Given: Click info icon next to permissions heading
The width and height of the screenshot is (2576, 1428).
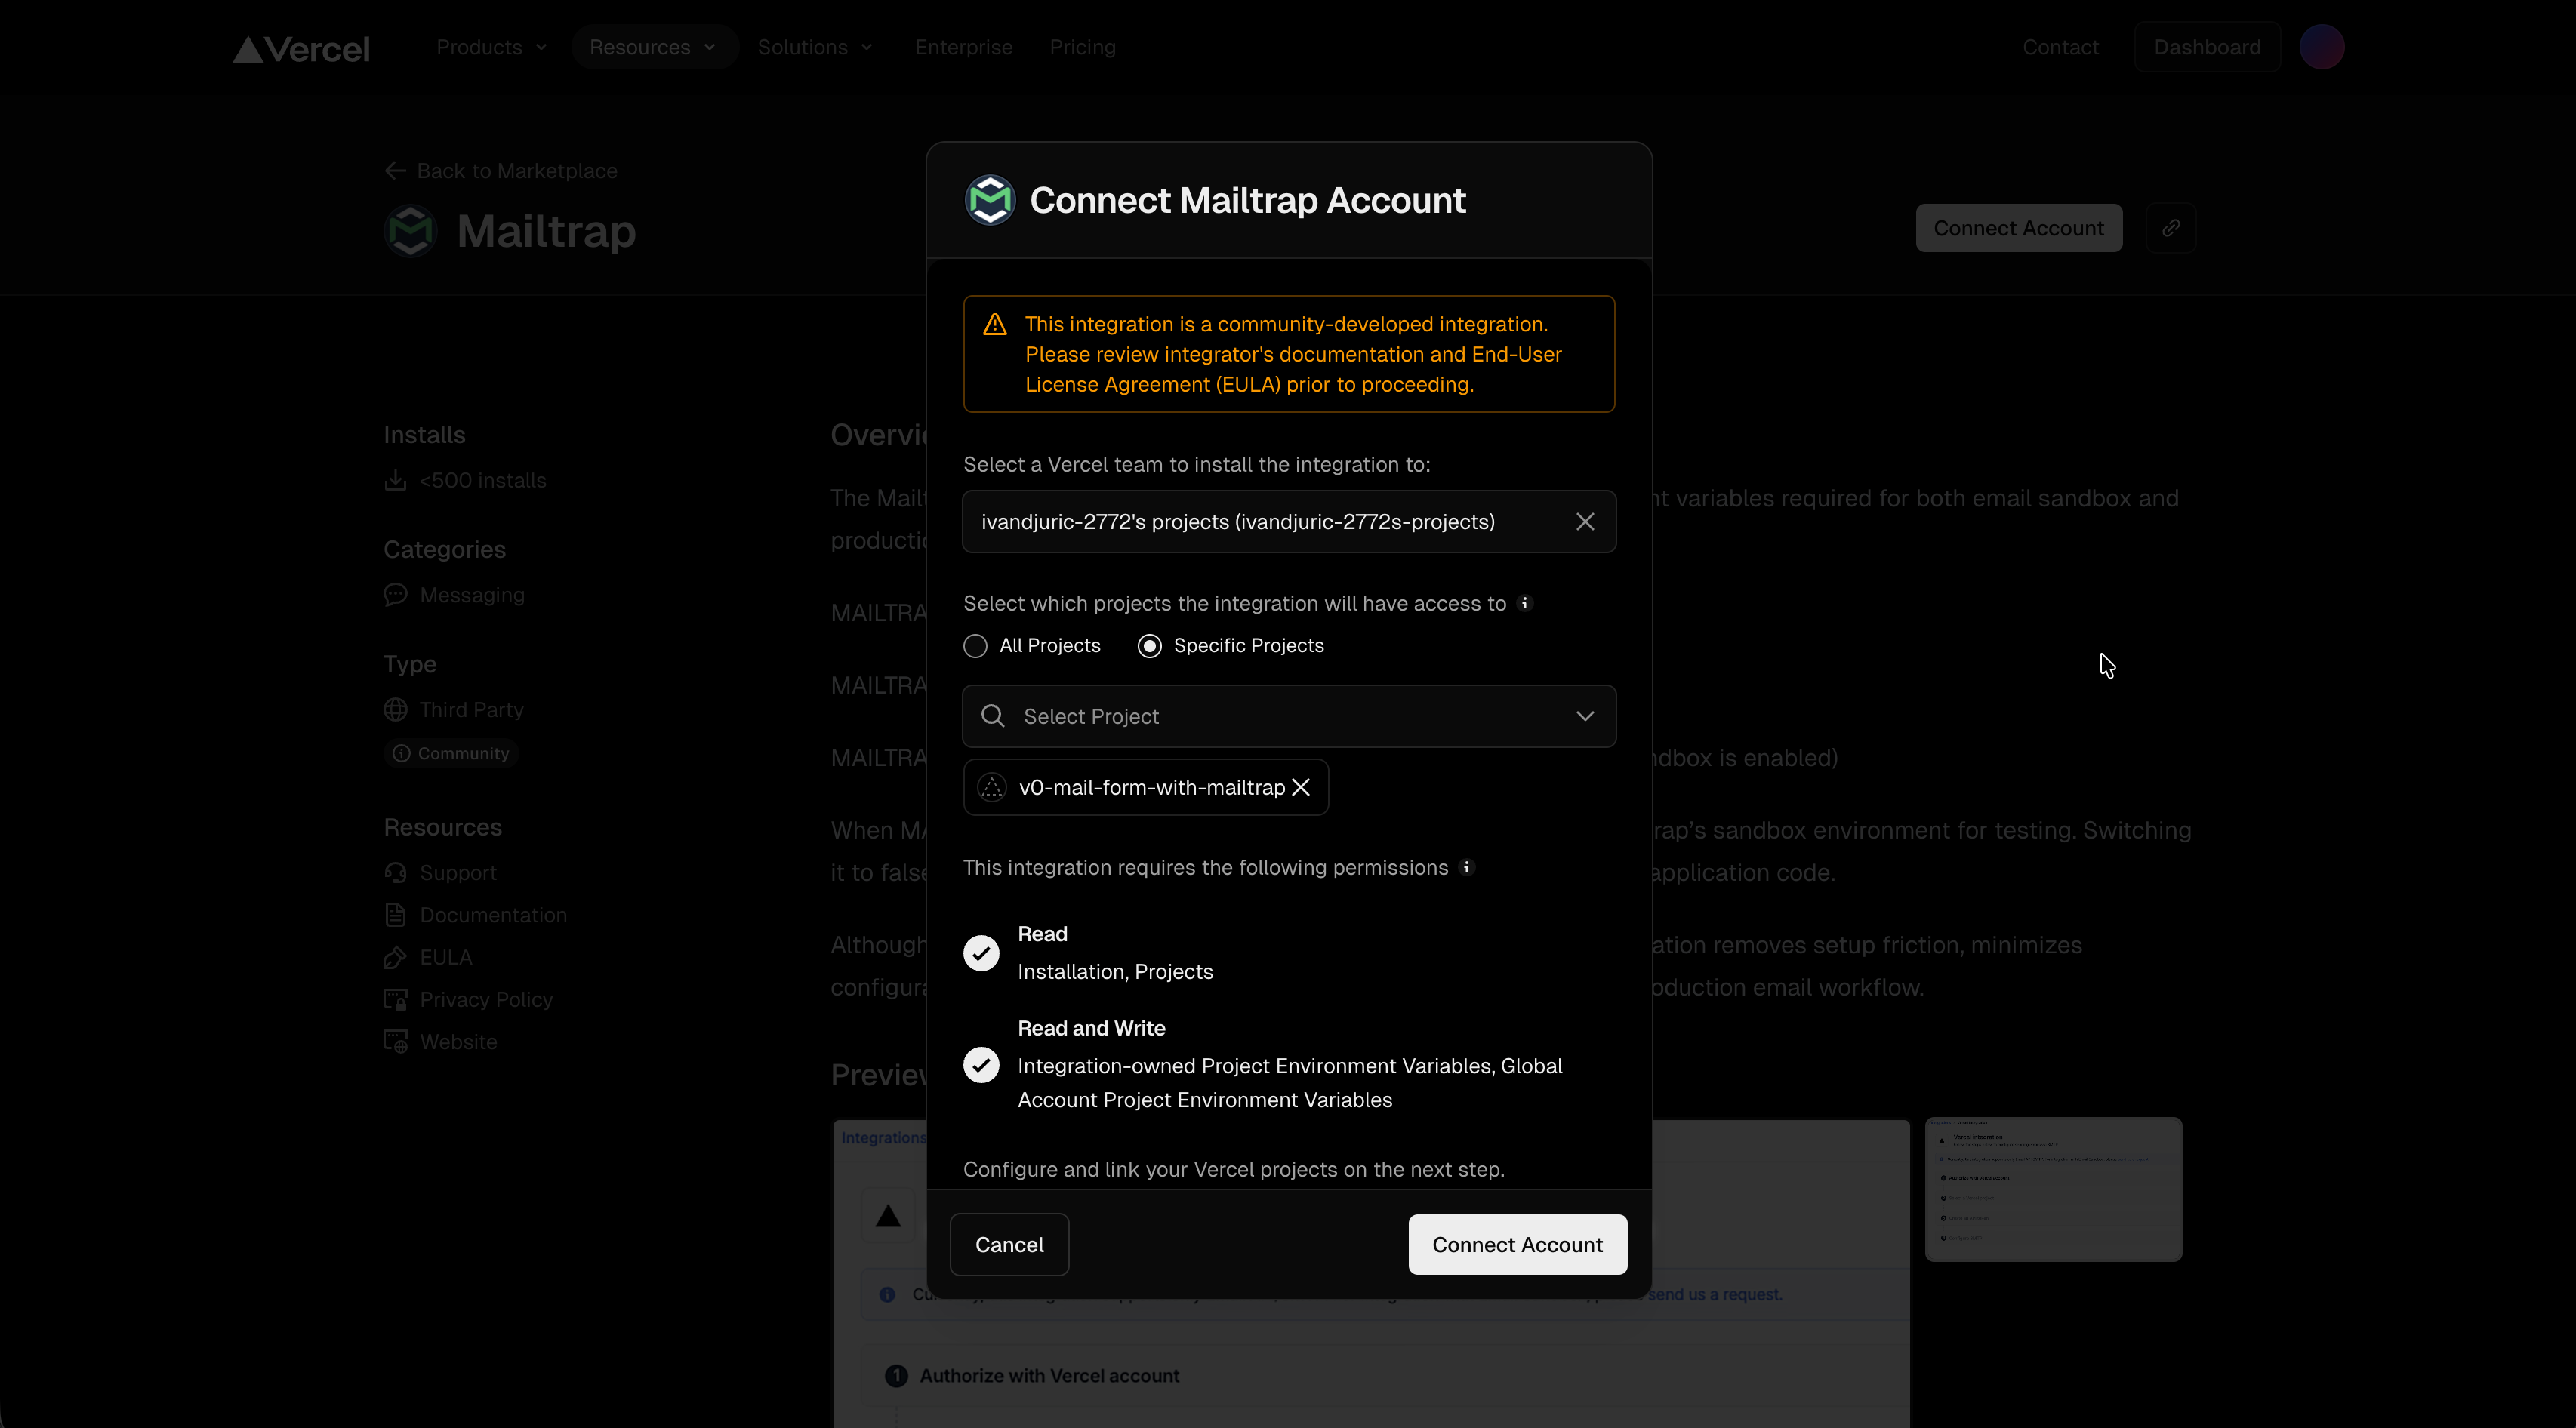Looking at the screenshot, I should click(x=1466, y=867).
